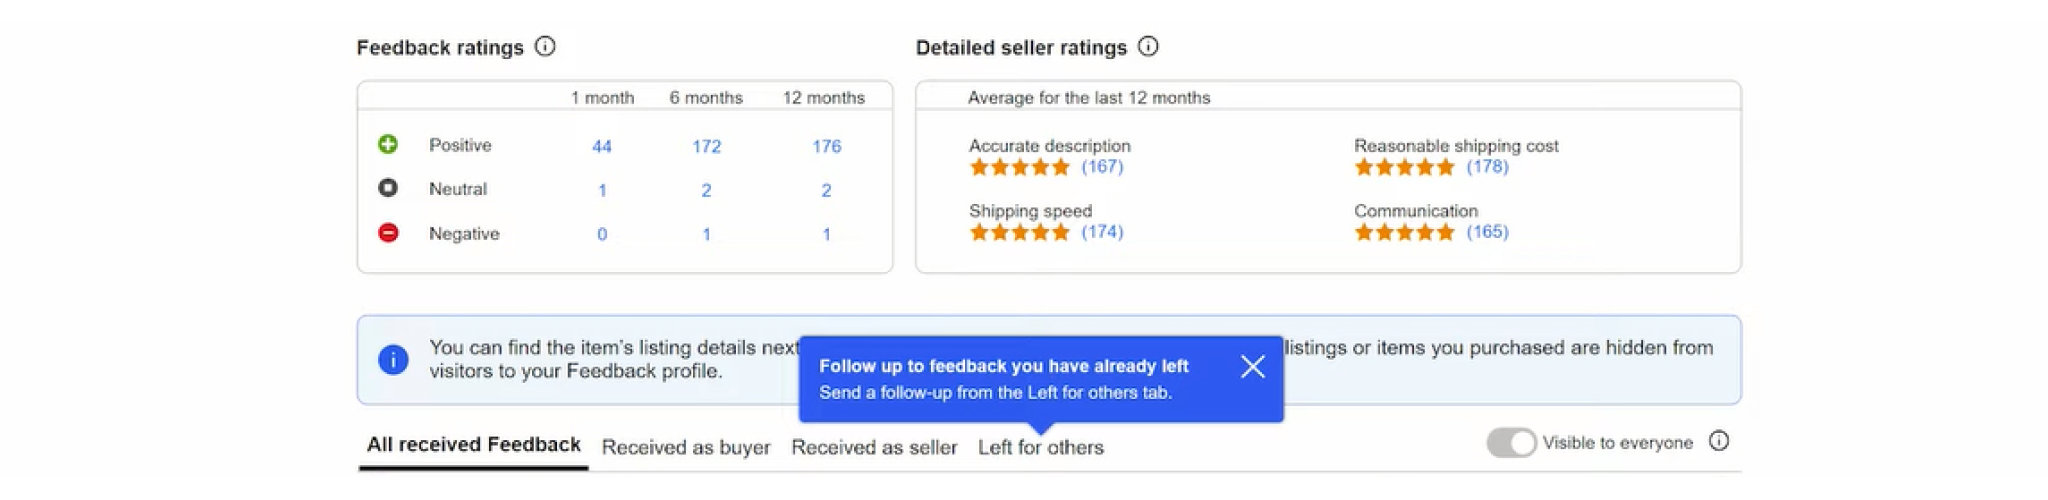Click info icon next to Feedback ratings
The image size is (2048, 500).
point(545,46)
